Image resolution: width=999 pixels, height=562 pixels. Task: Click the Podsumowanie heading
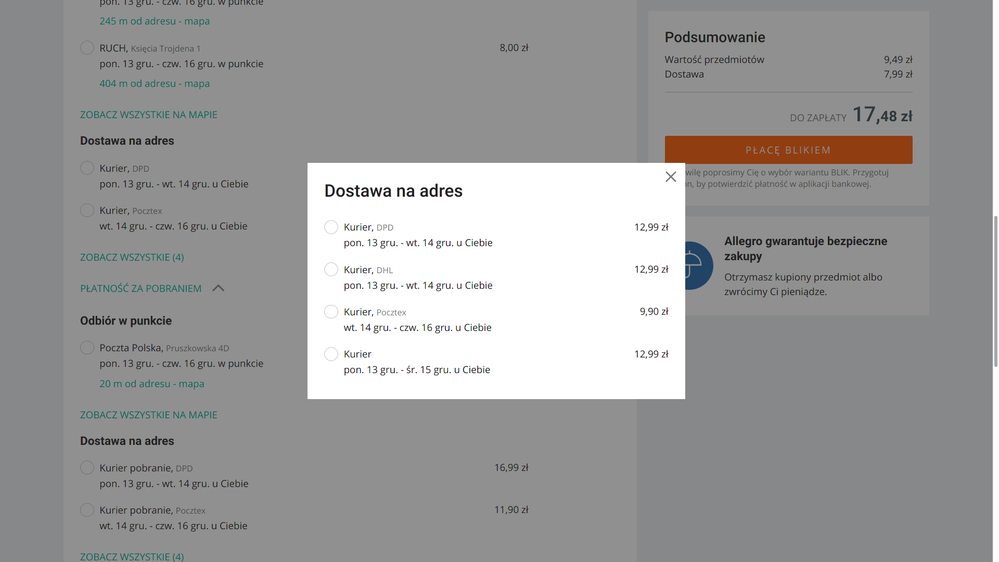715,38
